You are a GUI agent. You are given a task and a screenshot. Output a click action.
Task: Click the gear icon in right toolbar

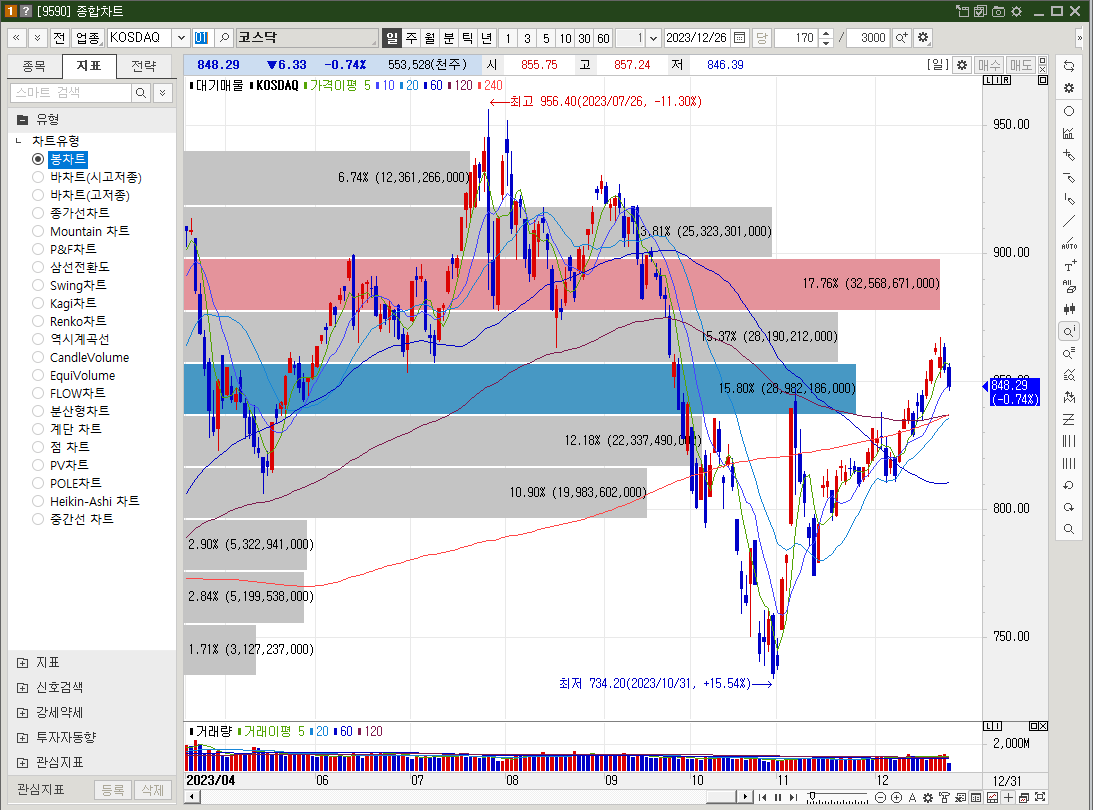click(1069, 89)
